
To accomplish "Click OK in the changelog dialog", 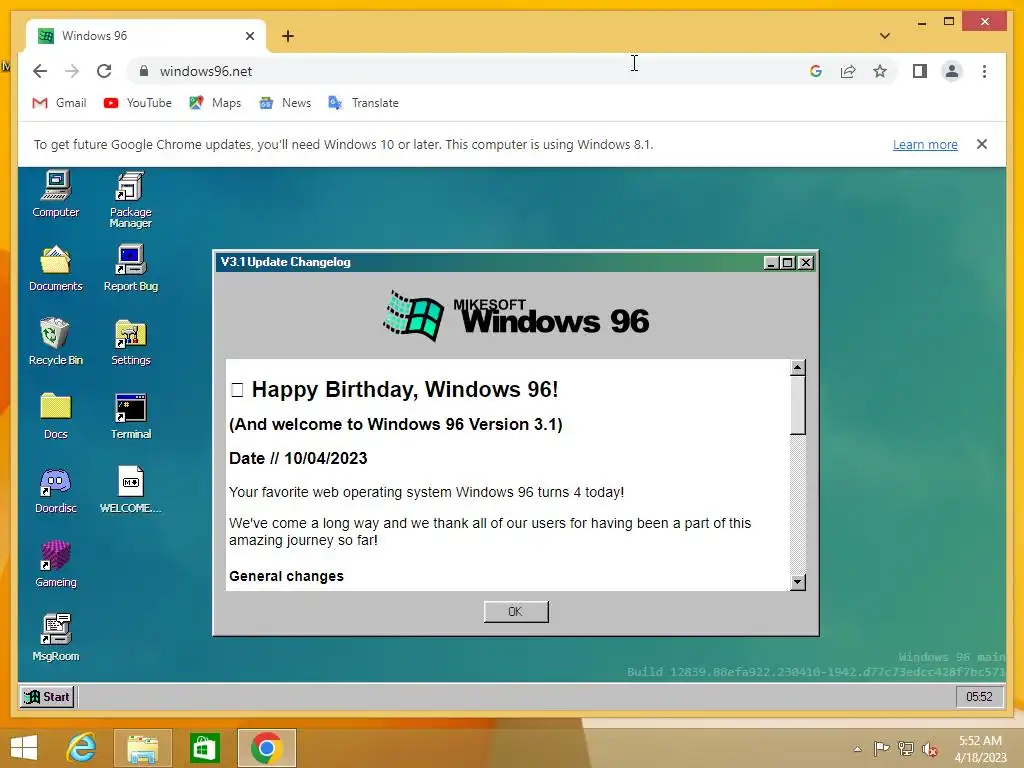I will (516, 612).
